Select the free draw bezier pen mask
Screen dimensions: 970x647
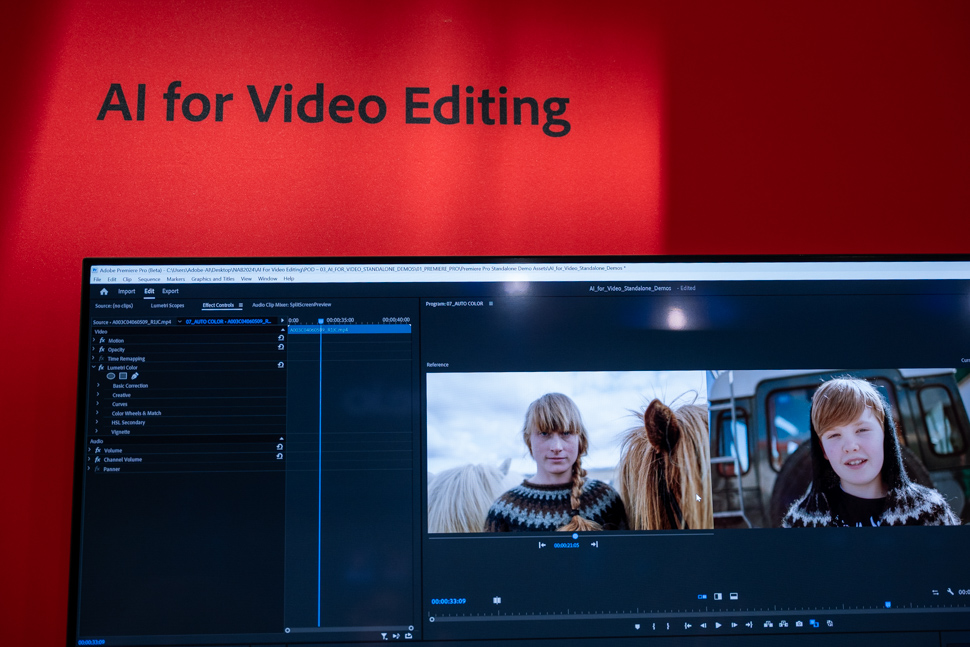pos(134,376)
